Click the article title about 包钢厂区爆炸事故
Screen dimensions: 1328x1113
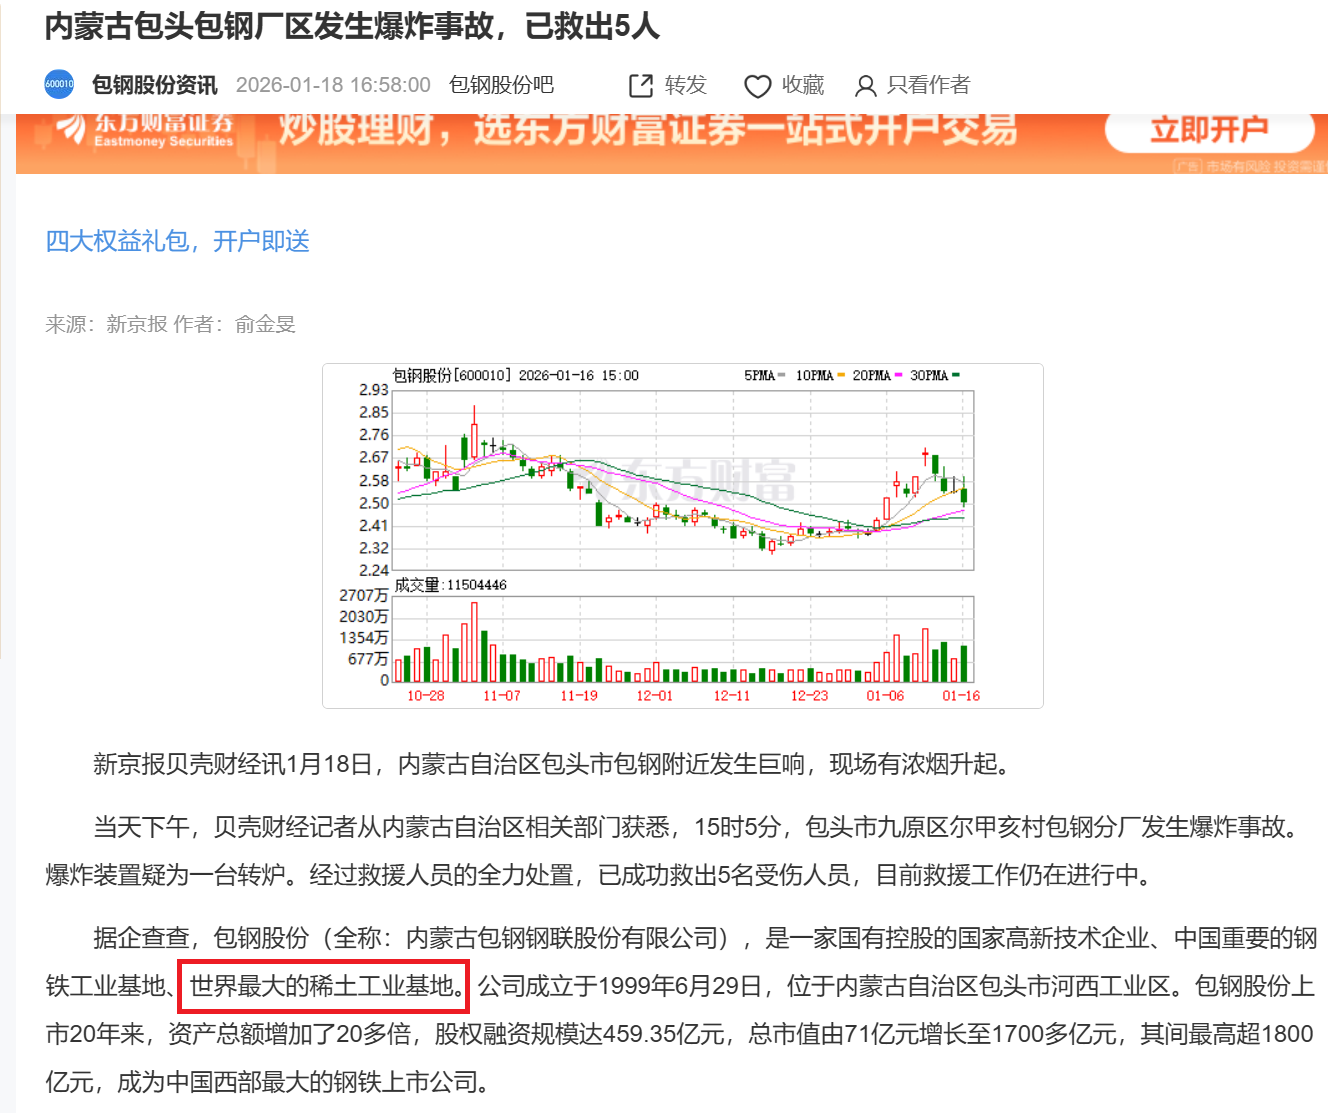coord(352,26)
